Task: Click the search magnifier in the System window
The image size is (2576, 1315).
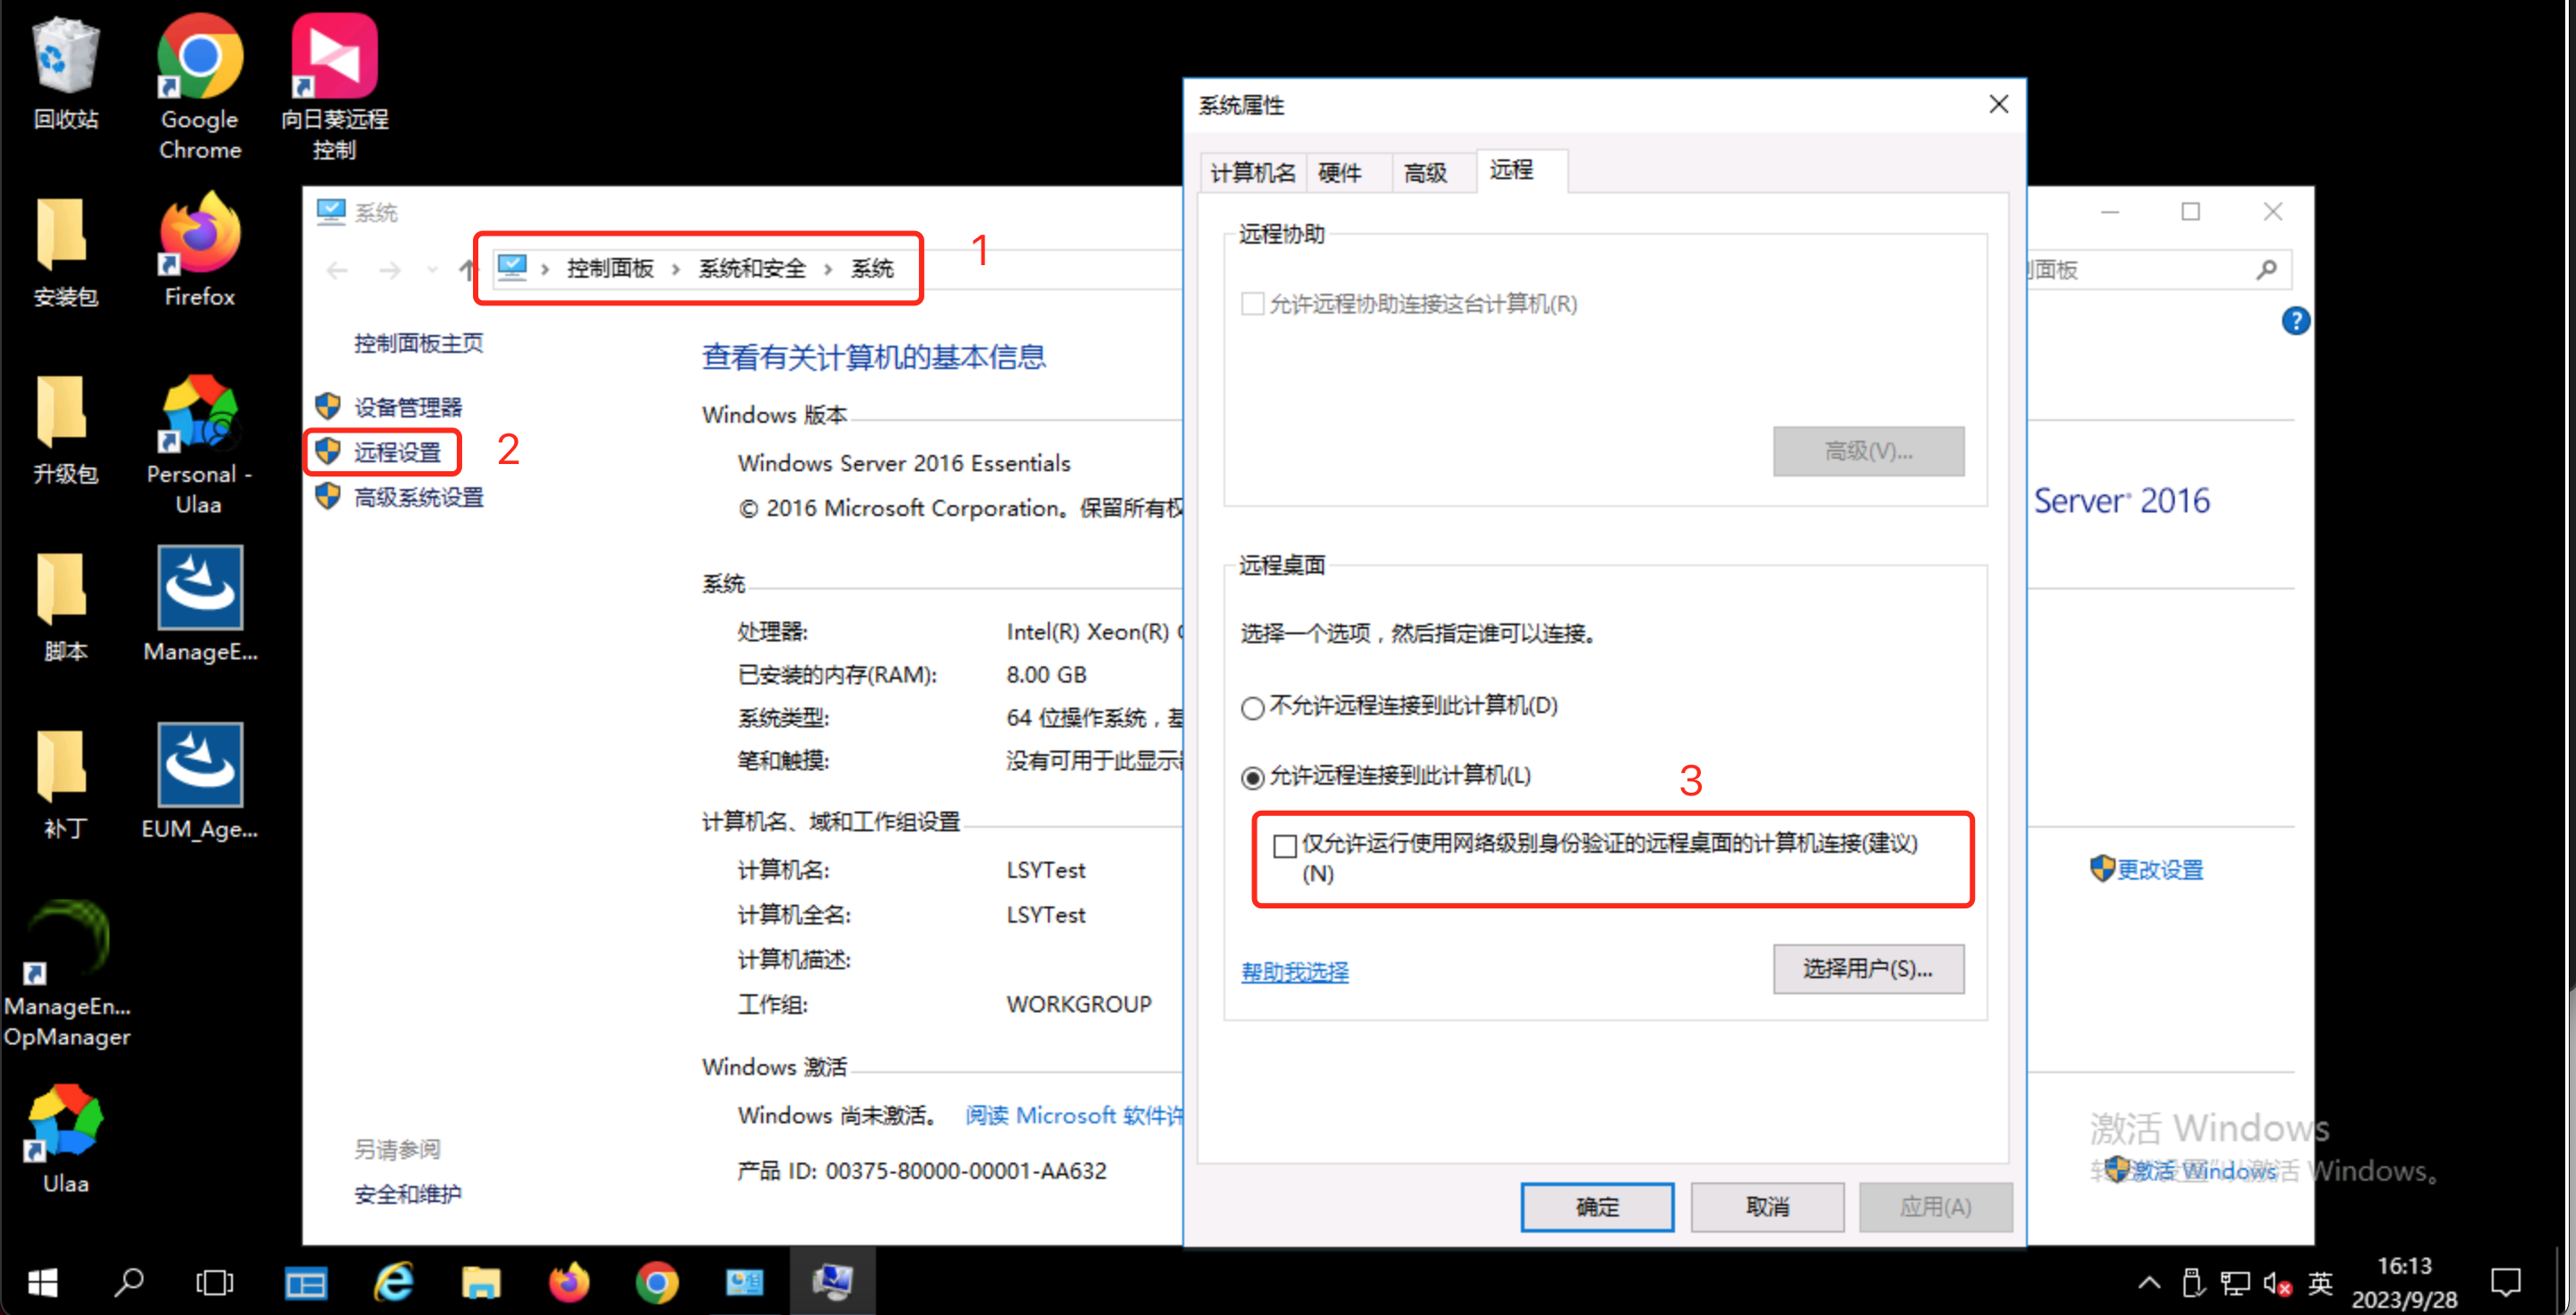Action: tap(2266, 270)
